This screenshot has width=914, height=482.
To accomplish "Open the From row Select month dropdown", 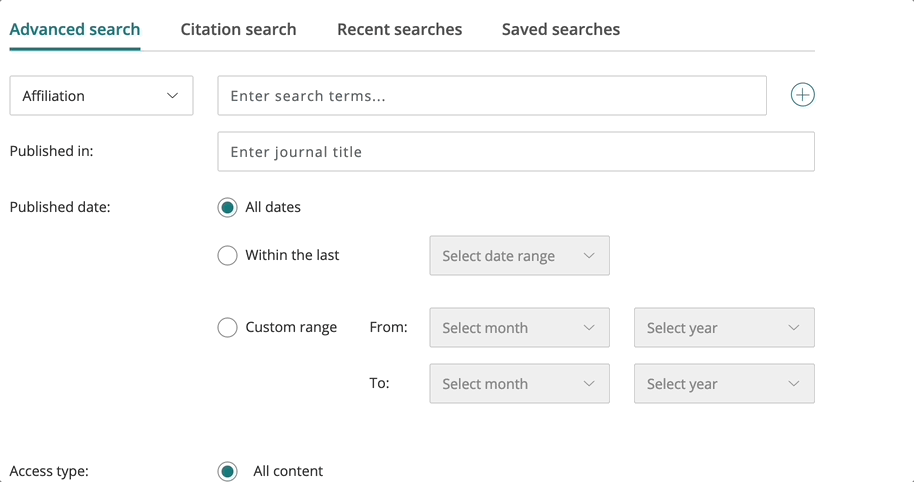I will (x=519, y=328).
